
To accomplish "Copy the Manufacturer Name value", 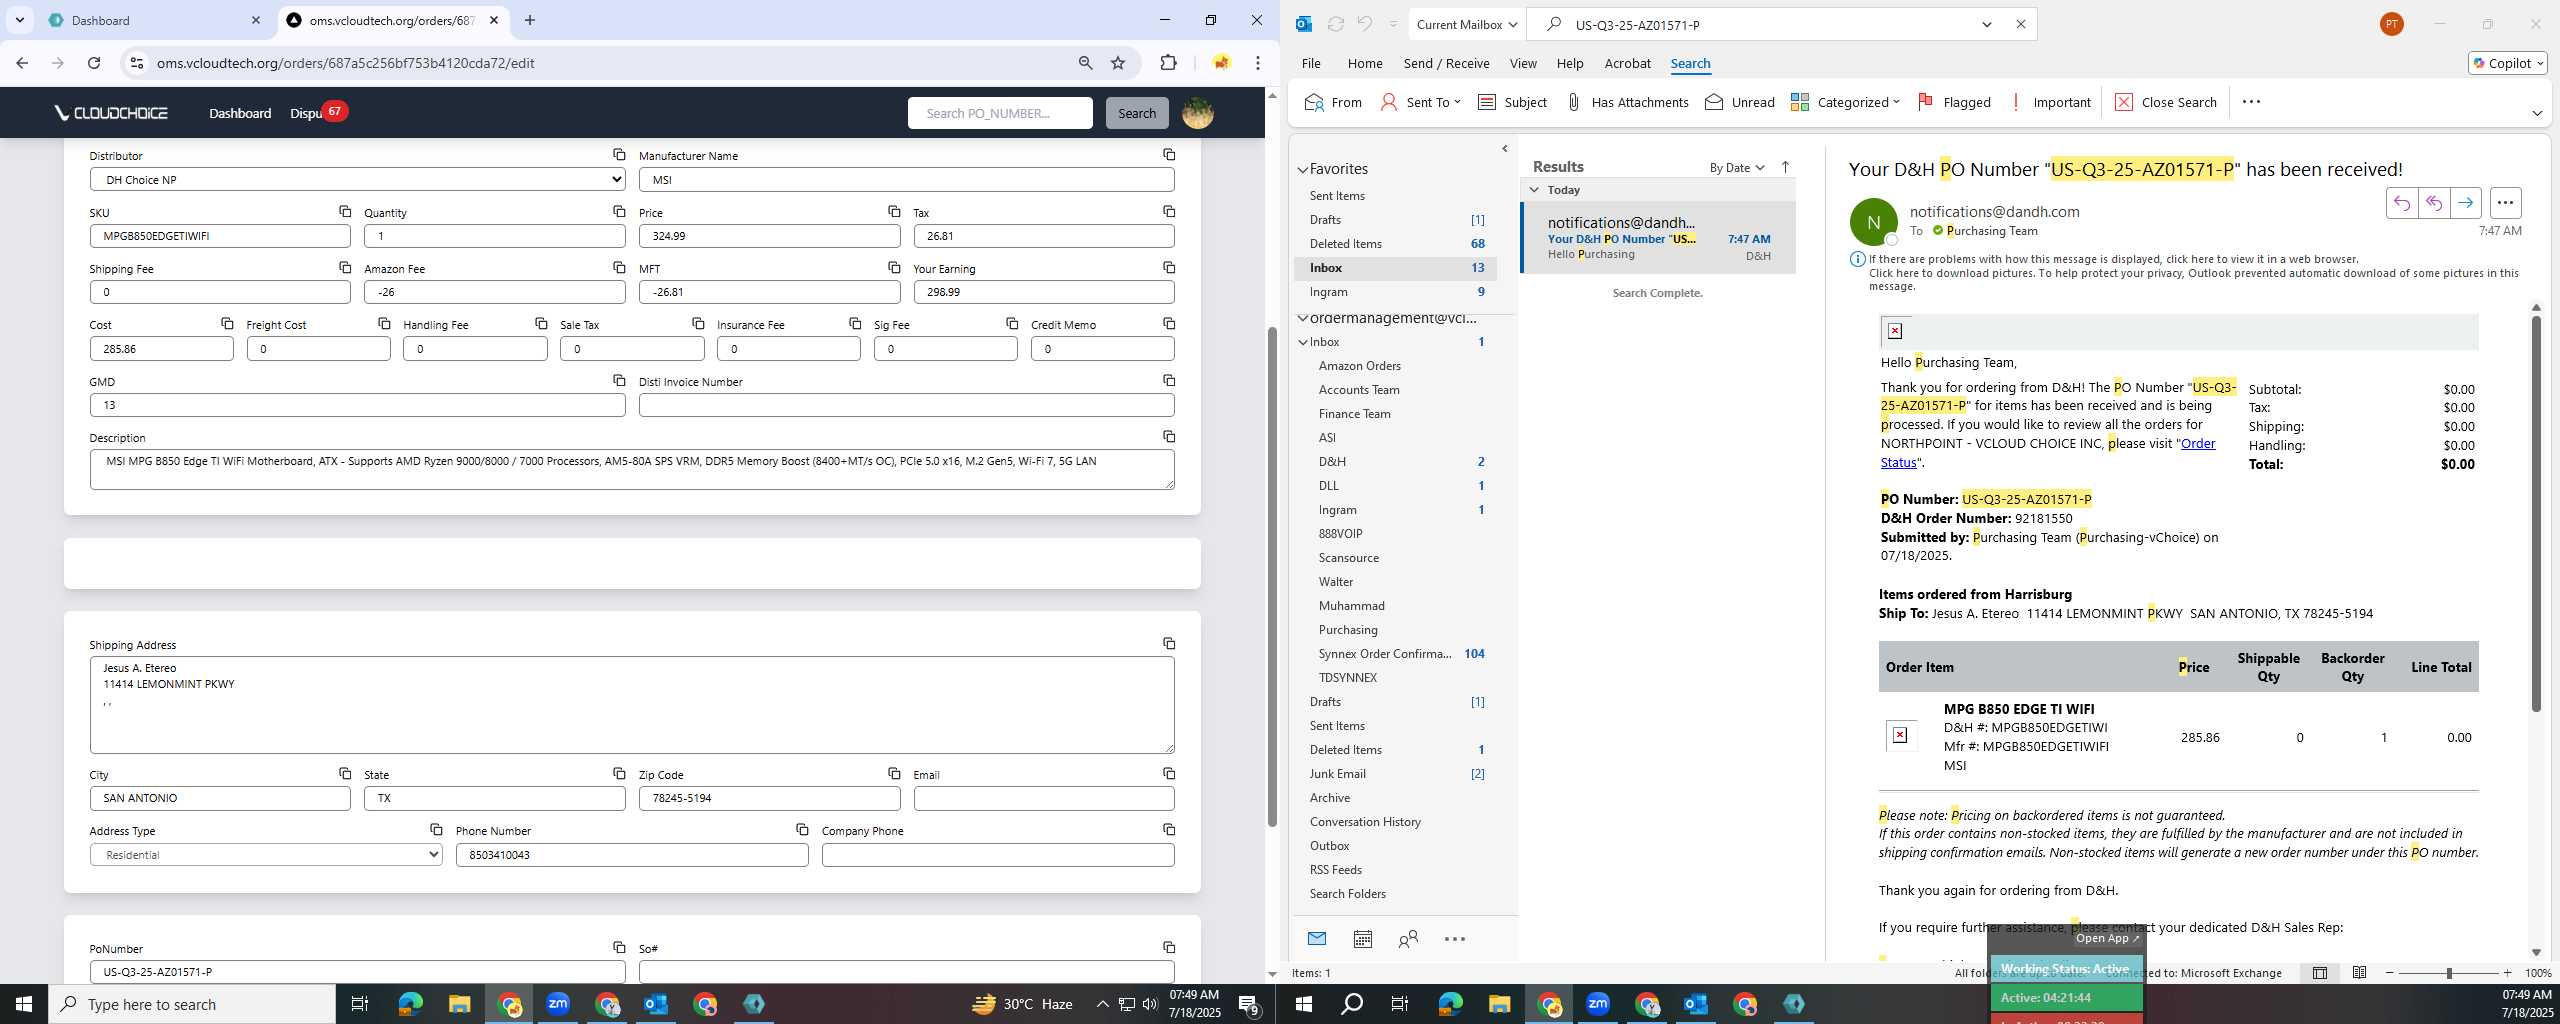I will coord(1169,155).
